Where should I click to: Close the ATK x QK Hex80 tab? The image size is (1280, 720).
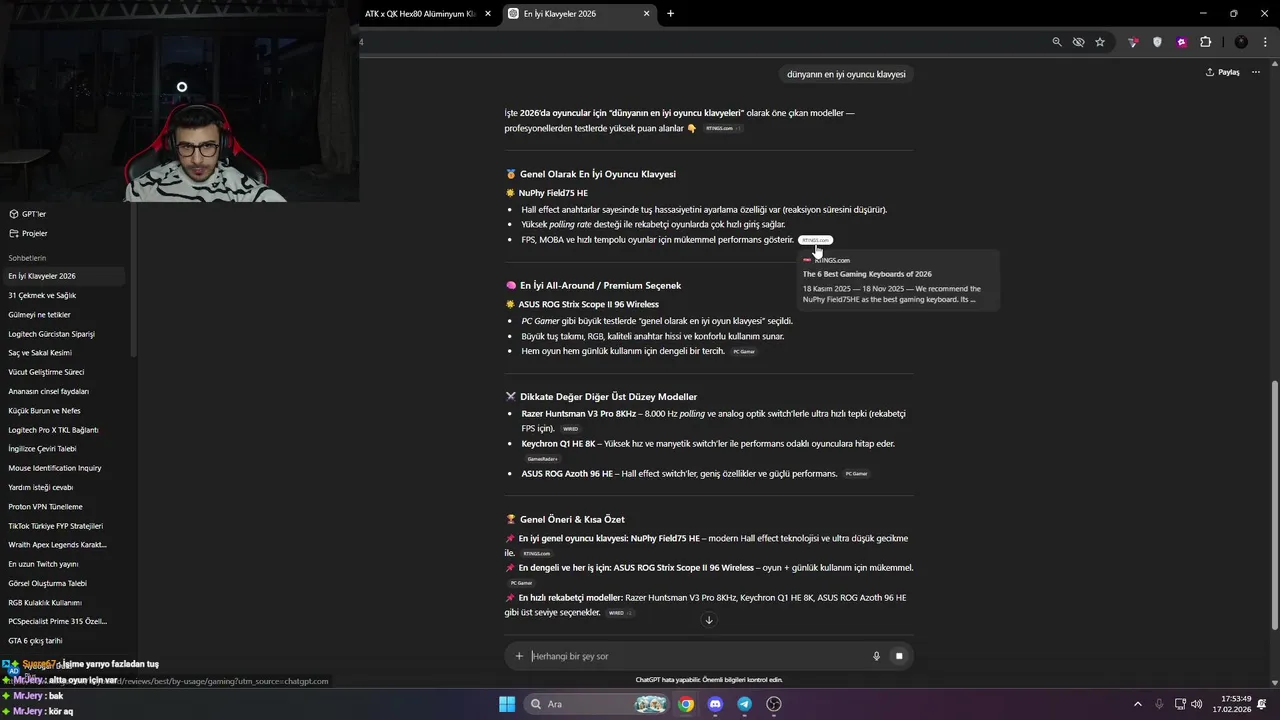(487, 14)
